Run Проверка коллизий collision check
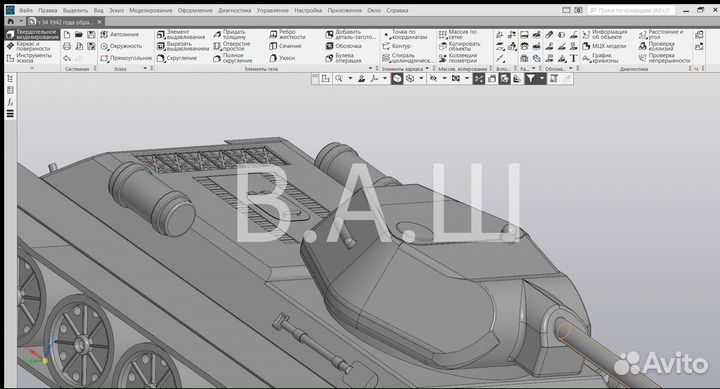Screen dimensions: 720x389 (x=656, y=46)
